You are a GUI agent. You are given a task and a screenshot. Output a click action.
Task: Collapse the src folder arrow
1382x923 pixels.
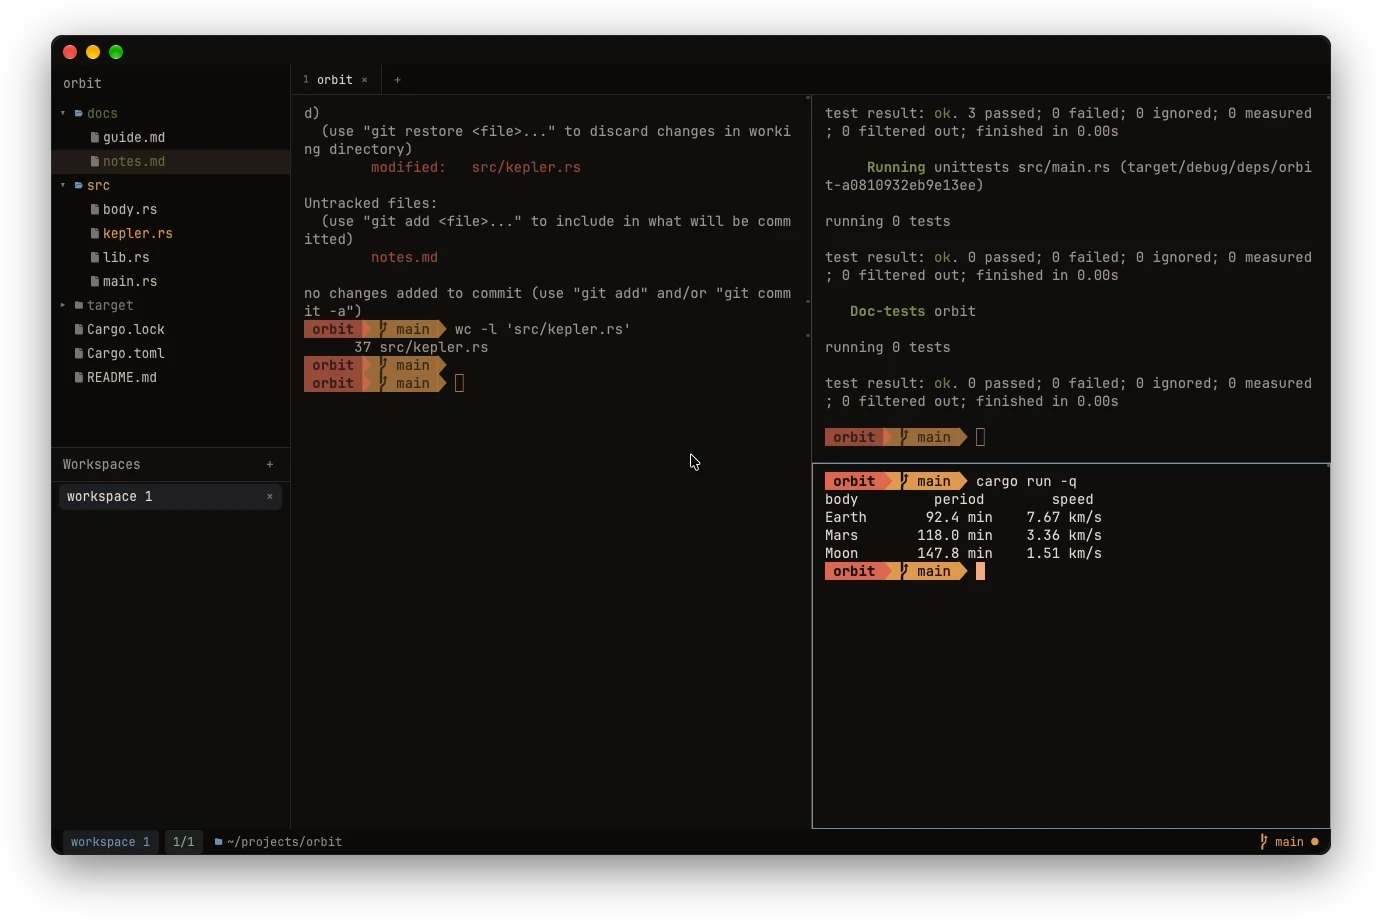click(x=63, y=185)
